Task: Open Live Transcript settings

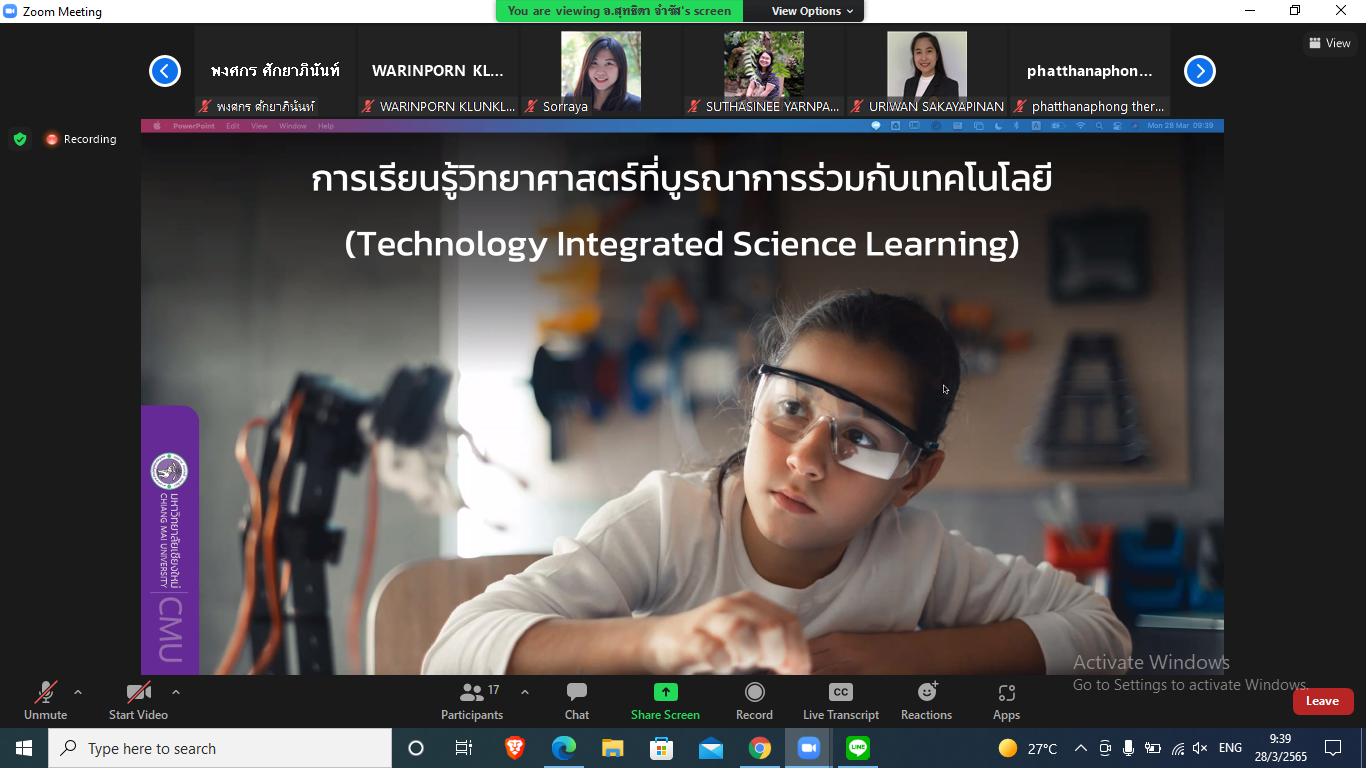Action: coord(841,701)
